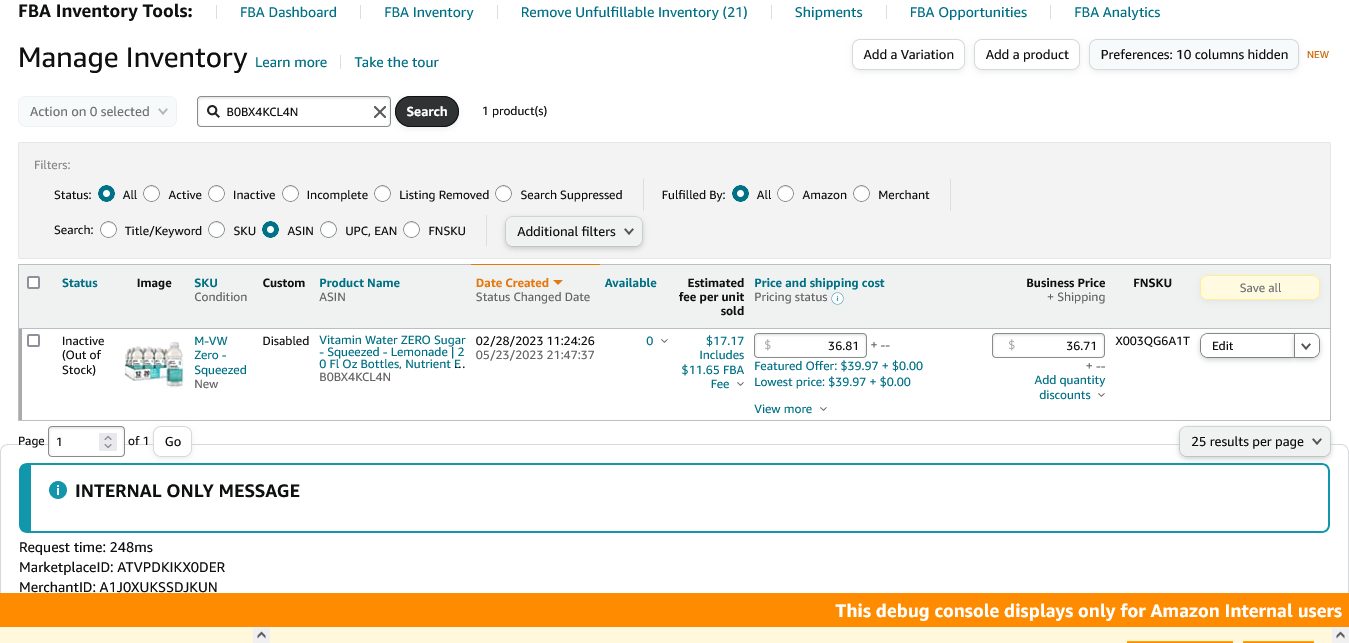Viewport: 1349px width, 643px height.
Task: Clear the search box with the X icon
Action: (x=380, y=112)
